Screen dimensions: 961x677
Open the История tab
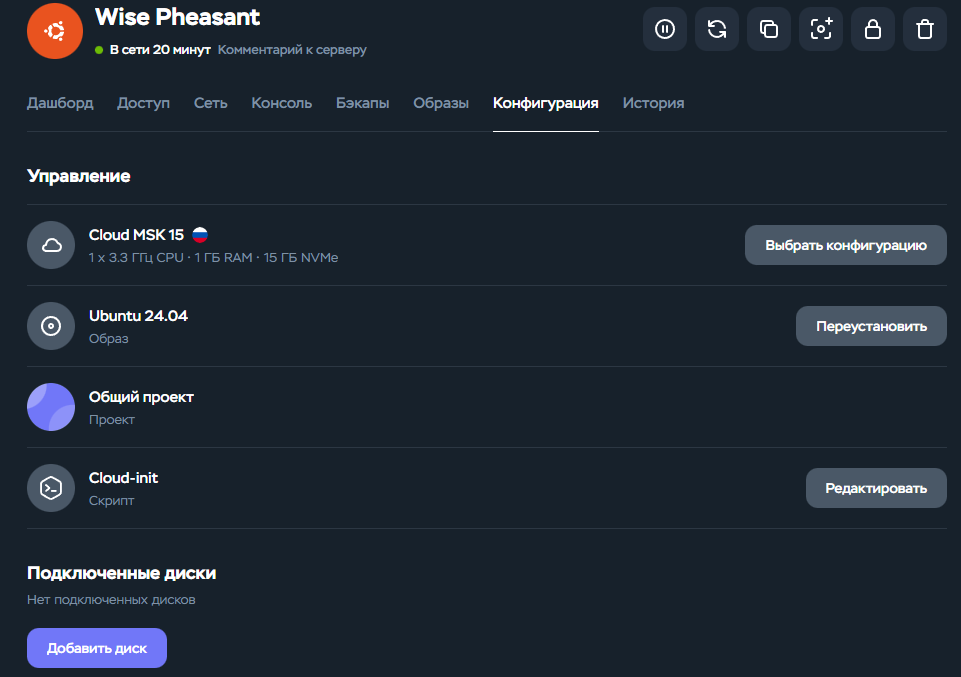click(653, 103)
